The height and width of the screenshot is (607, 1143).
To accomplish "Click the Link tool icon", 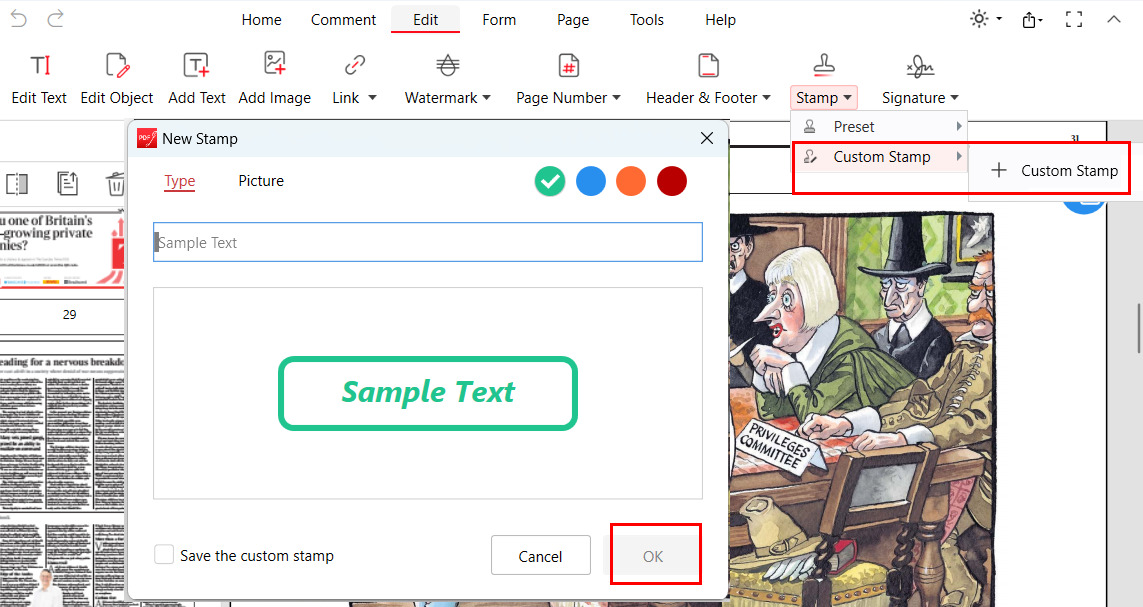I will pos(354,66).
